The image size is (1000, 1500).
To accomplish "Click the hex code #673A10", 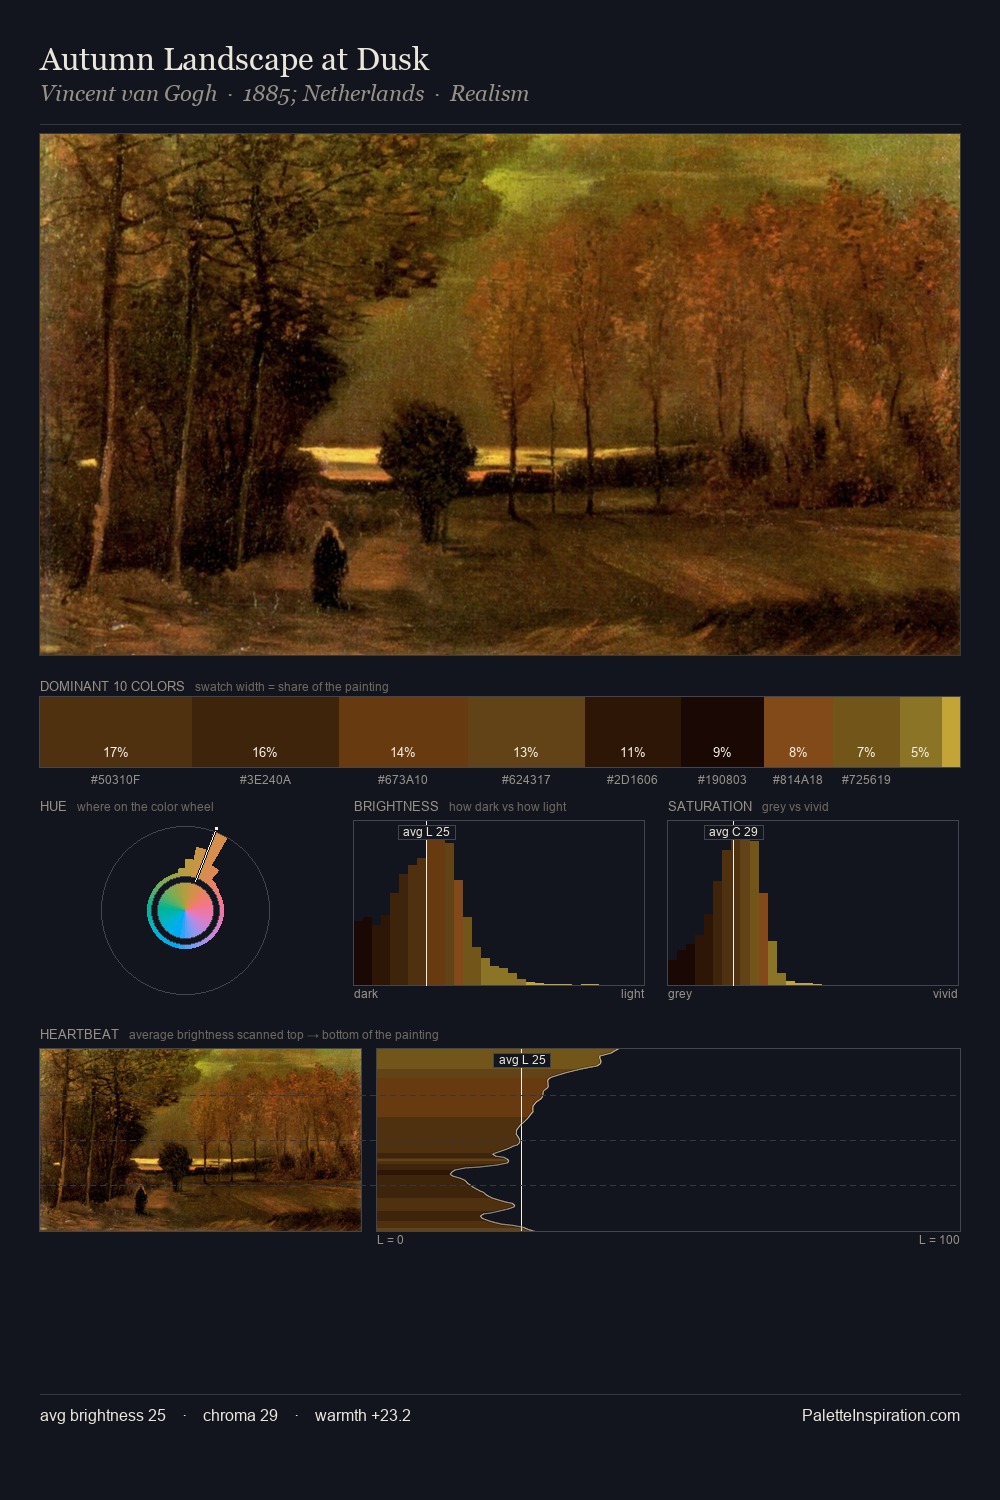I will 403,779.
